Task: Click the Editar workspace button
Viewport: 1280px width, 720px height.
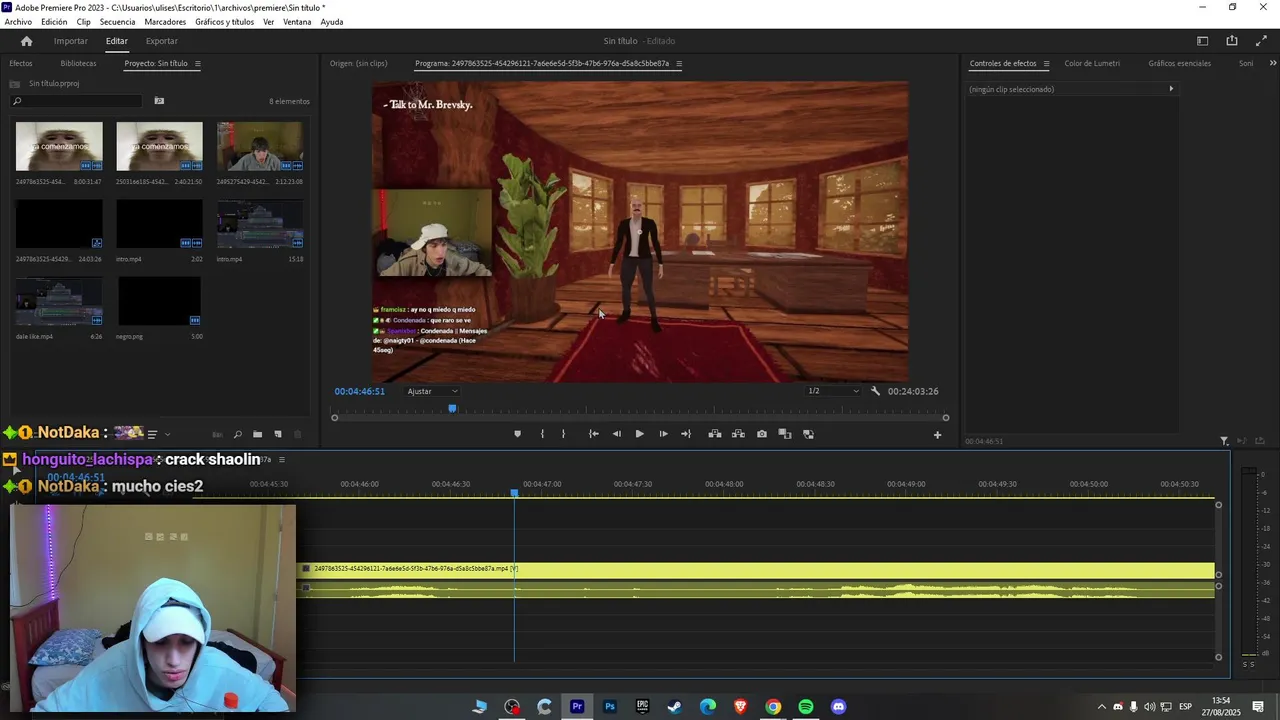Action: [x=117, y=41]
